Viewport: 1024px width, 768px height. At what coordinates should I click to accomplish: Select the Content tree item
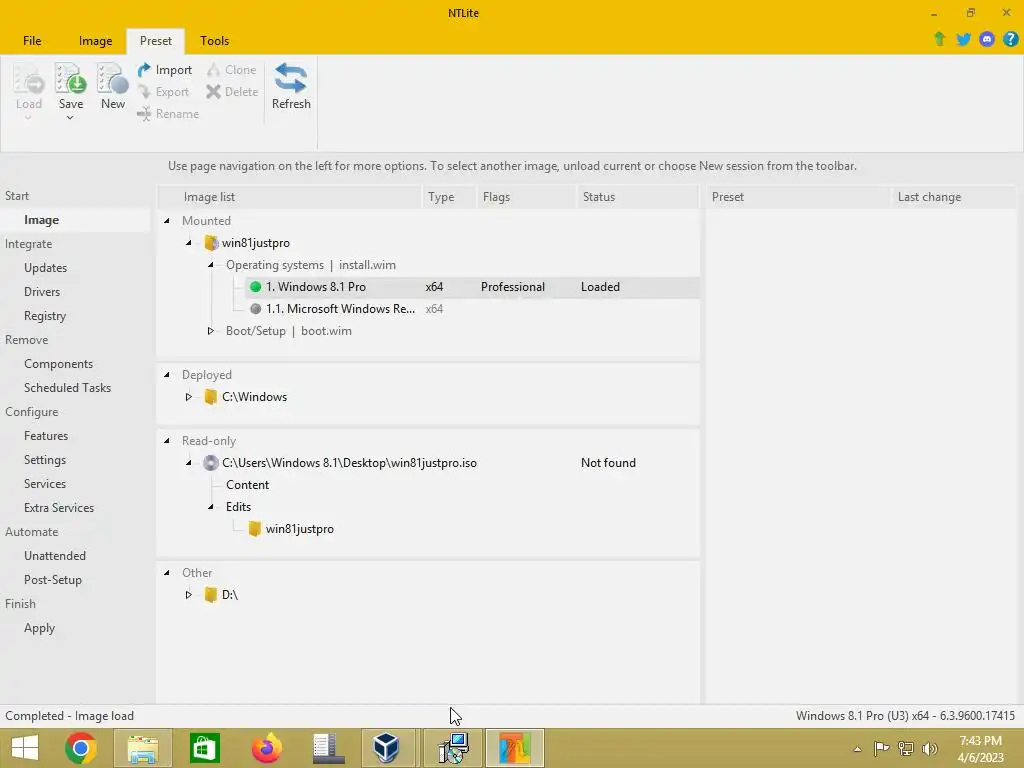pyautogui.click(x=248, y=485)
